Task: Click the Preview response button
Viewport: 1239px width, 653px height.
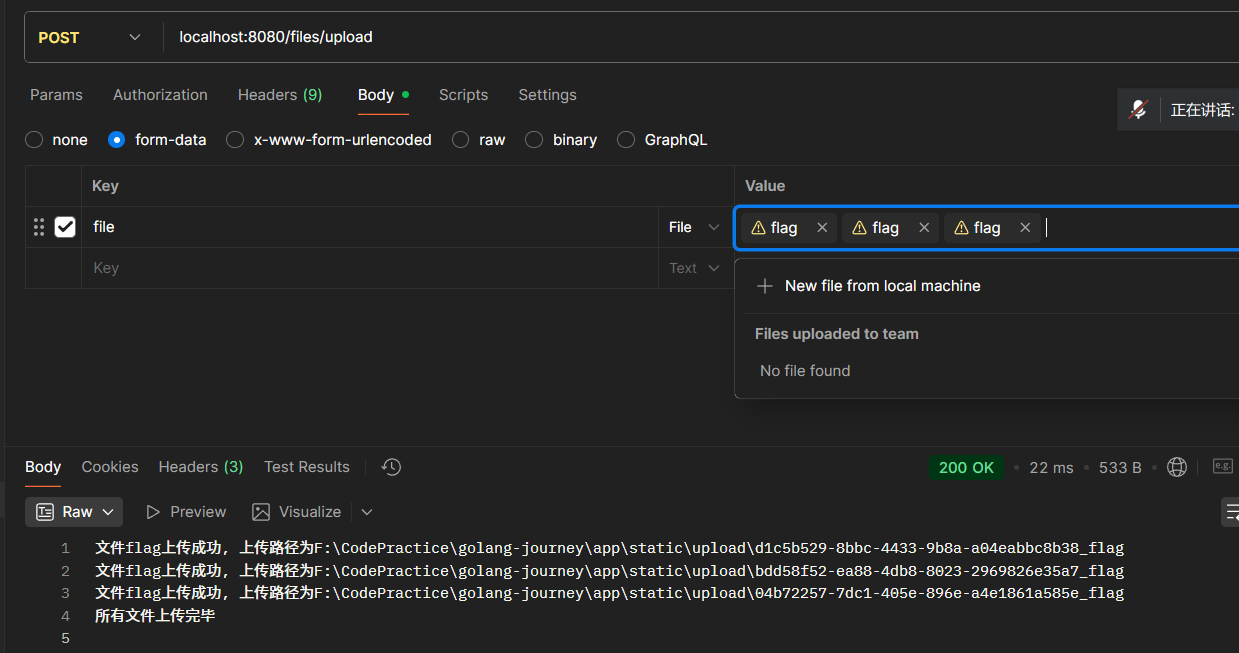Action: (x=186, y=512)
